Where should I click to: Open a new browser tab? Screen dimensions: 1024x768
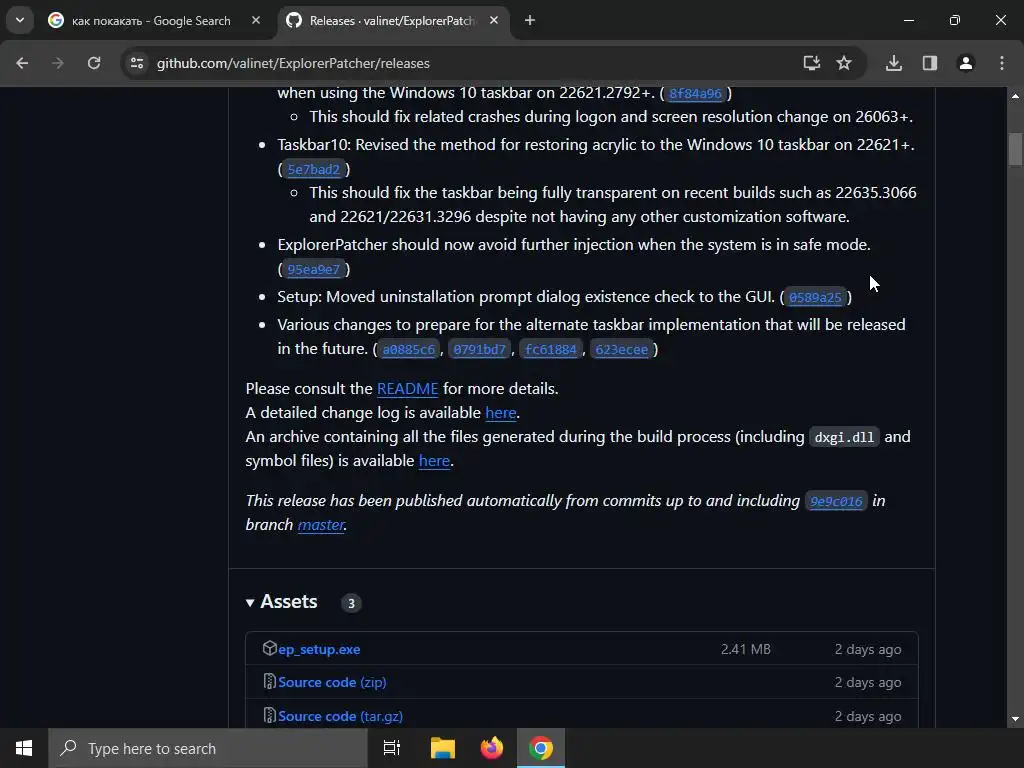click(x=530, y=21)
